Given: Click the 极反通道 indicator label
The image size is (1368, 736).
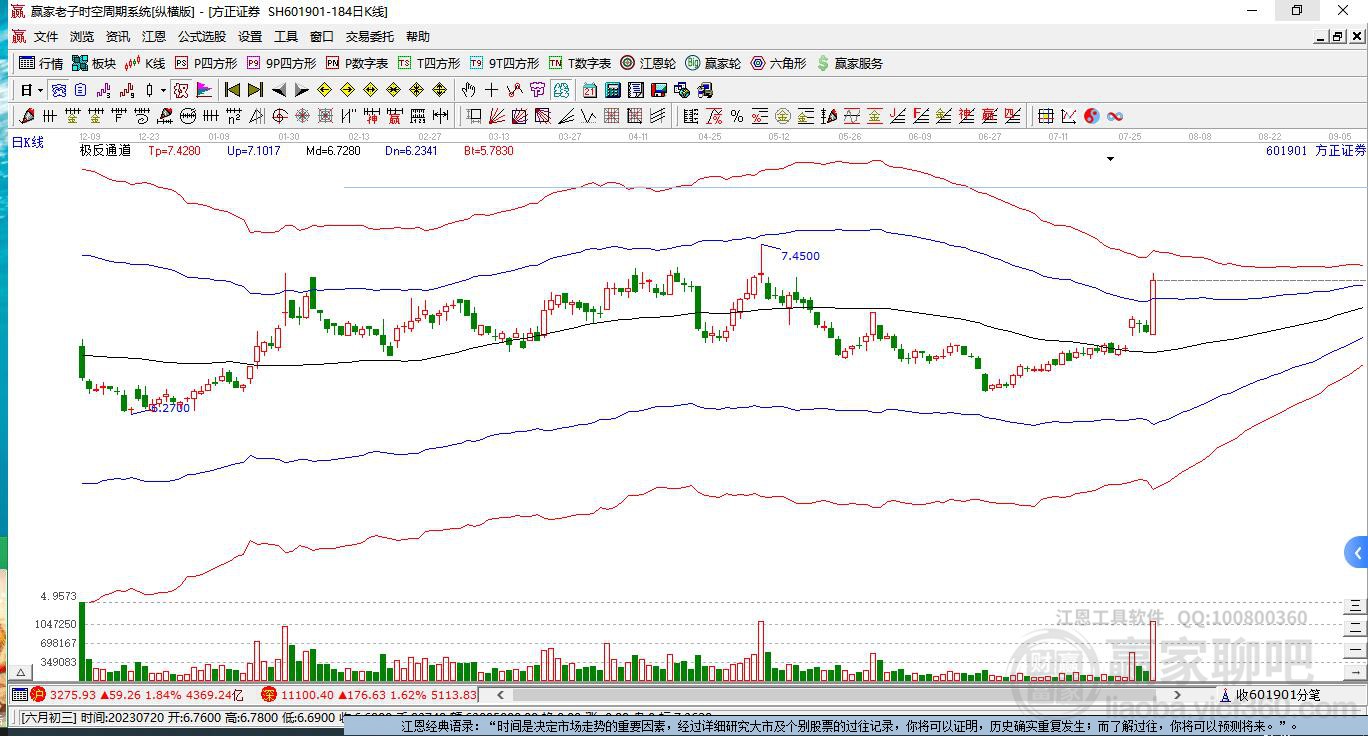Looking at the screenshot, I should pyautogui.click(x=105, y=151).
